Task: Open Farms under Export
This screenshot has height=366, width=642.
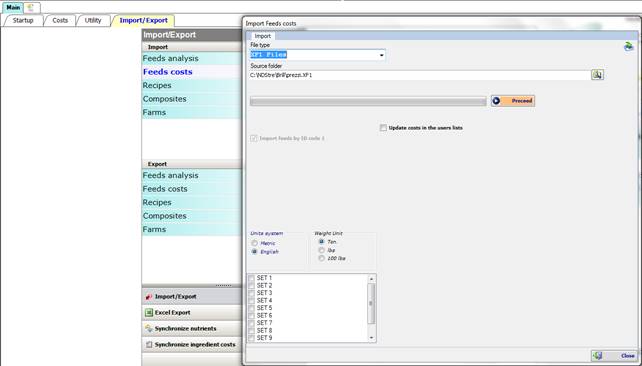Action: point(192,229)
